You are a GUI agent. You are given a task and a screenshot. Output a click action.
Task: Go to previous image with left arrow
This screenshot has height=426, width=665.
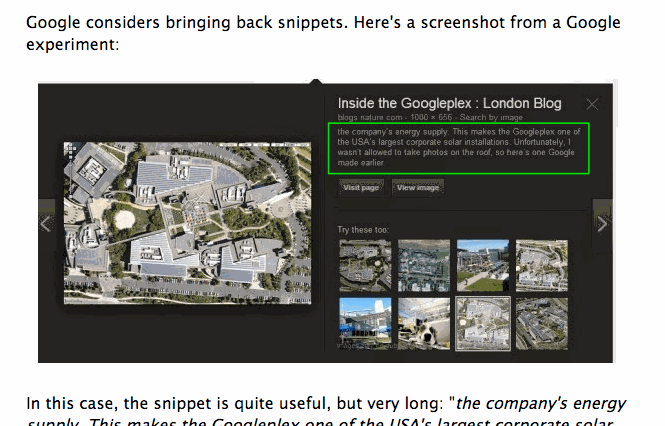(46, 223)
